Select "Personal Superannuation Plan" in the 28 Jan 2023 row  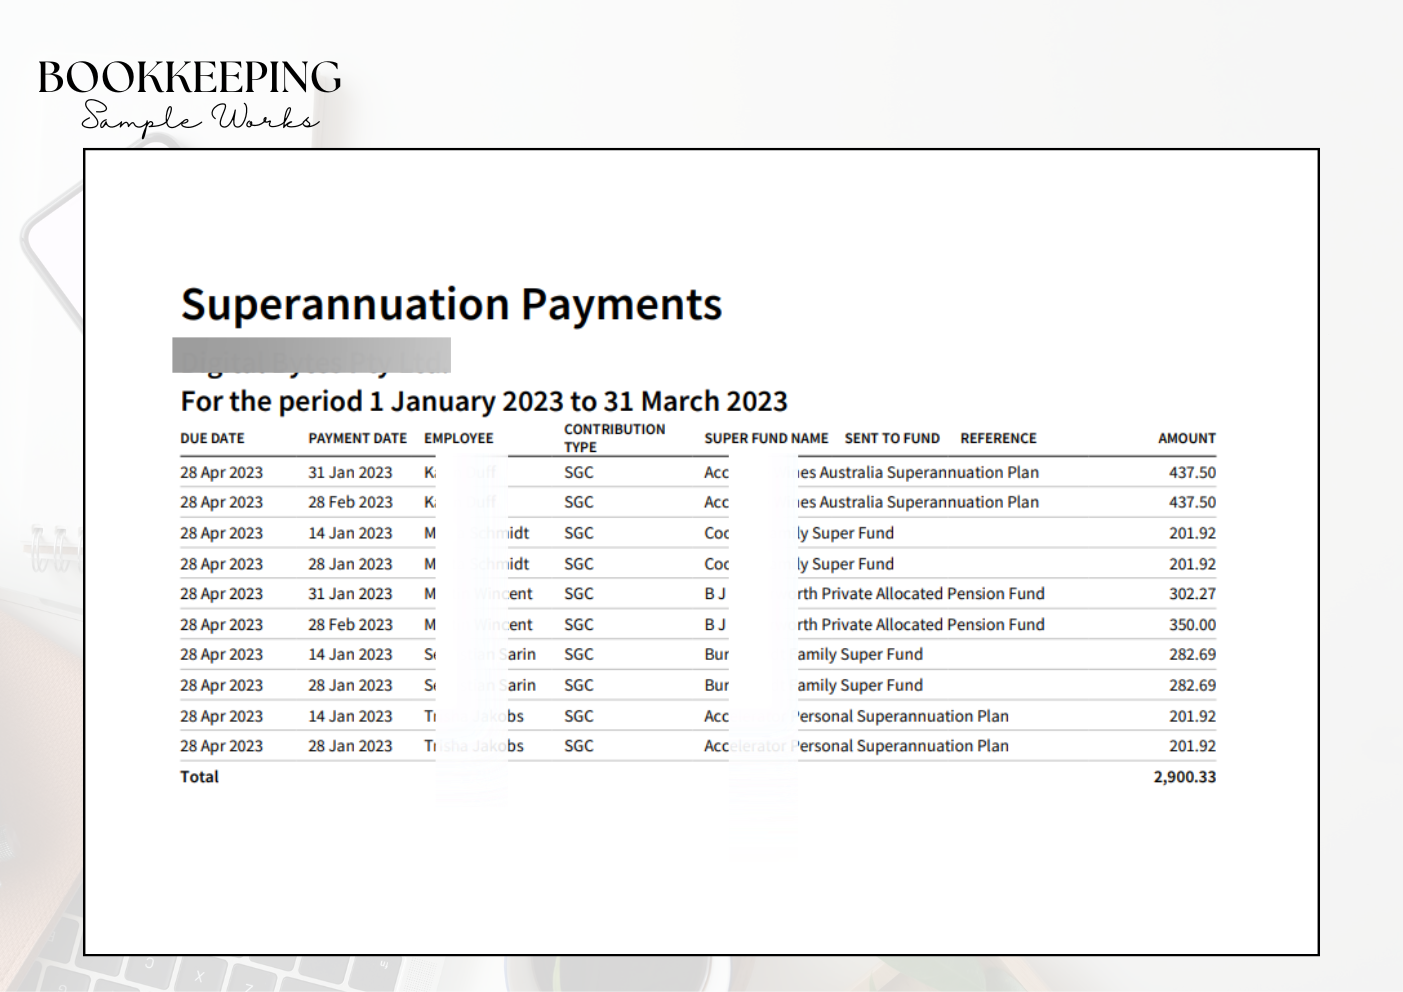(900, 747)
